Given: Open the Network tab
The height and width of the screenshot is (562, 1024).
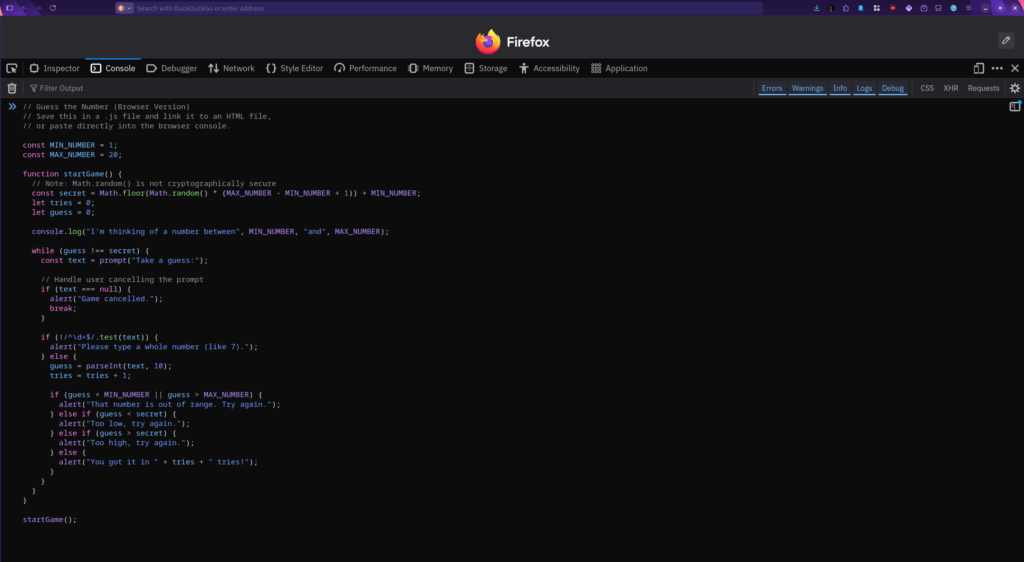Looking at the screenshot, I should click(231, 68).
